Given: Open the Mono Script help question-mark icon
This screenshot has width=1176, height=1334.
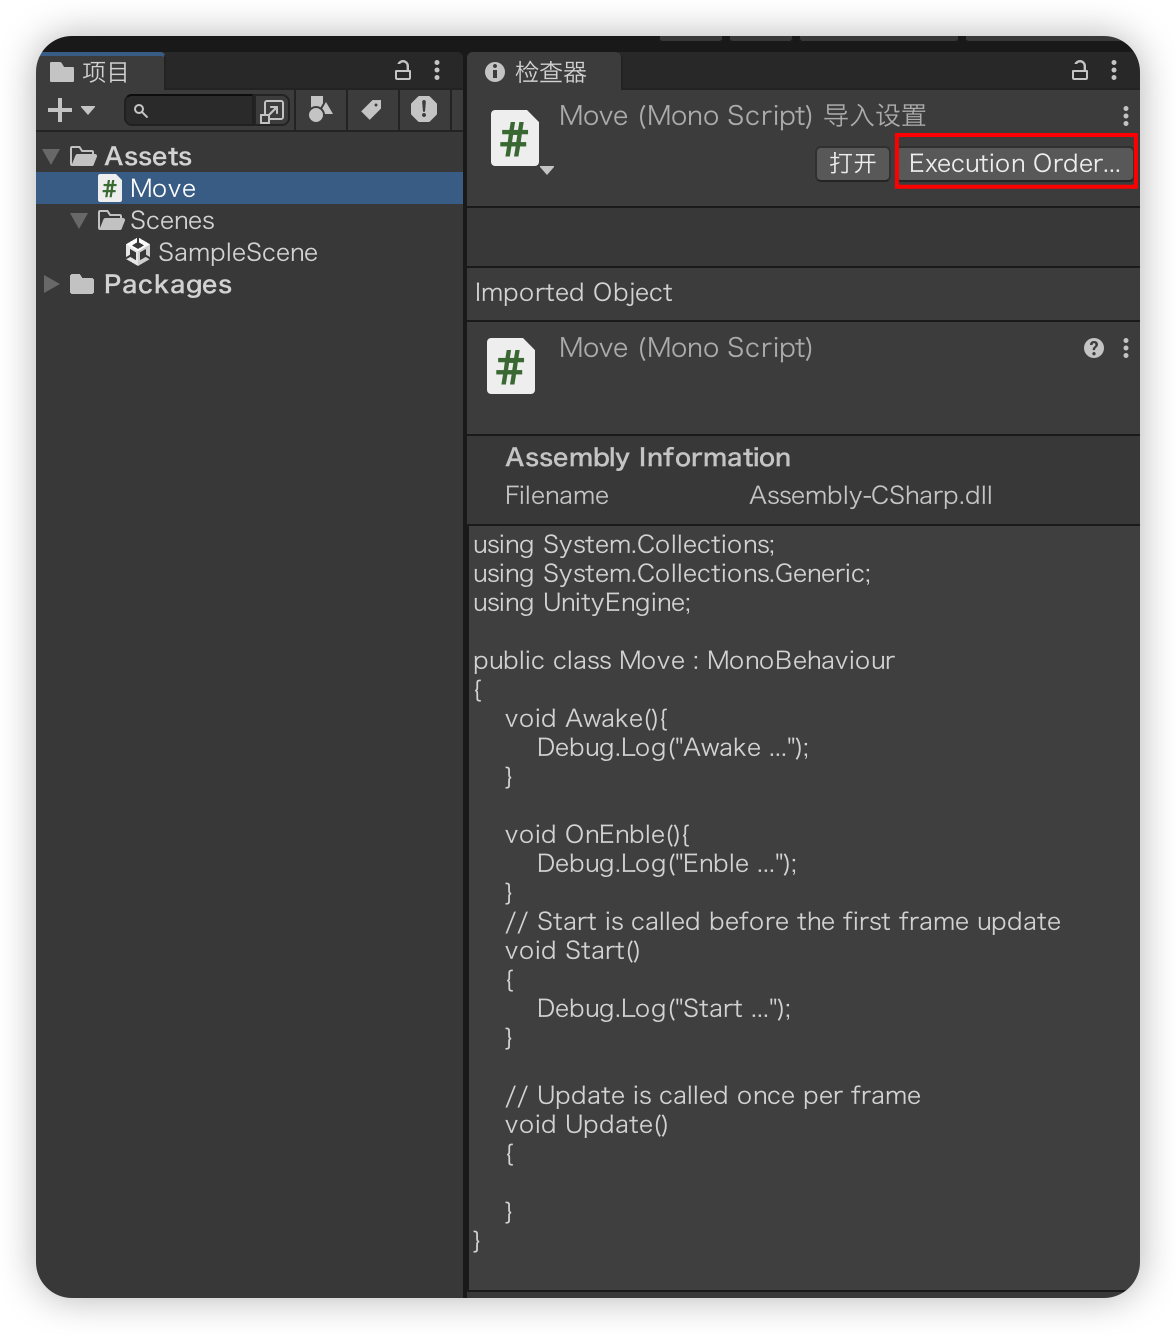Looking at the screenshot, I should click(1094, 348).
